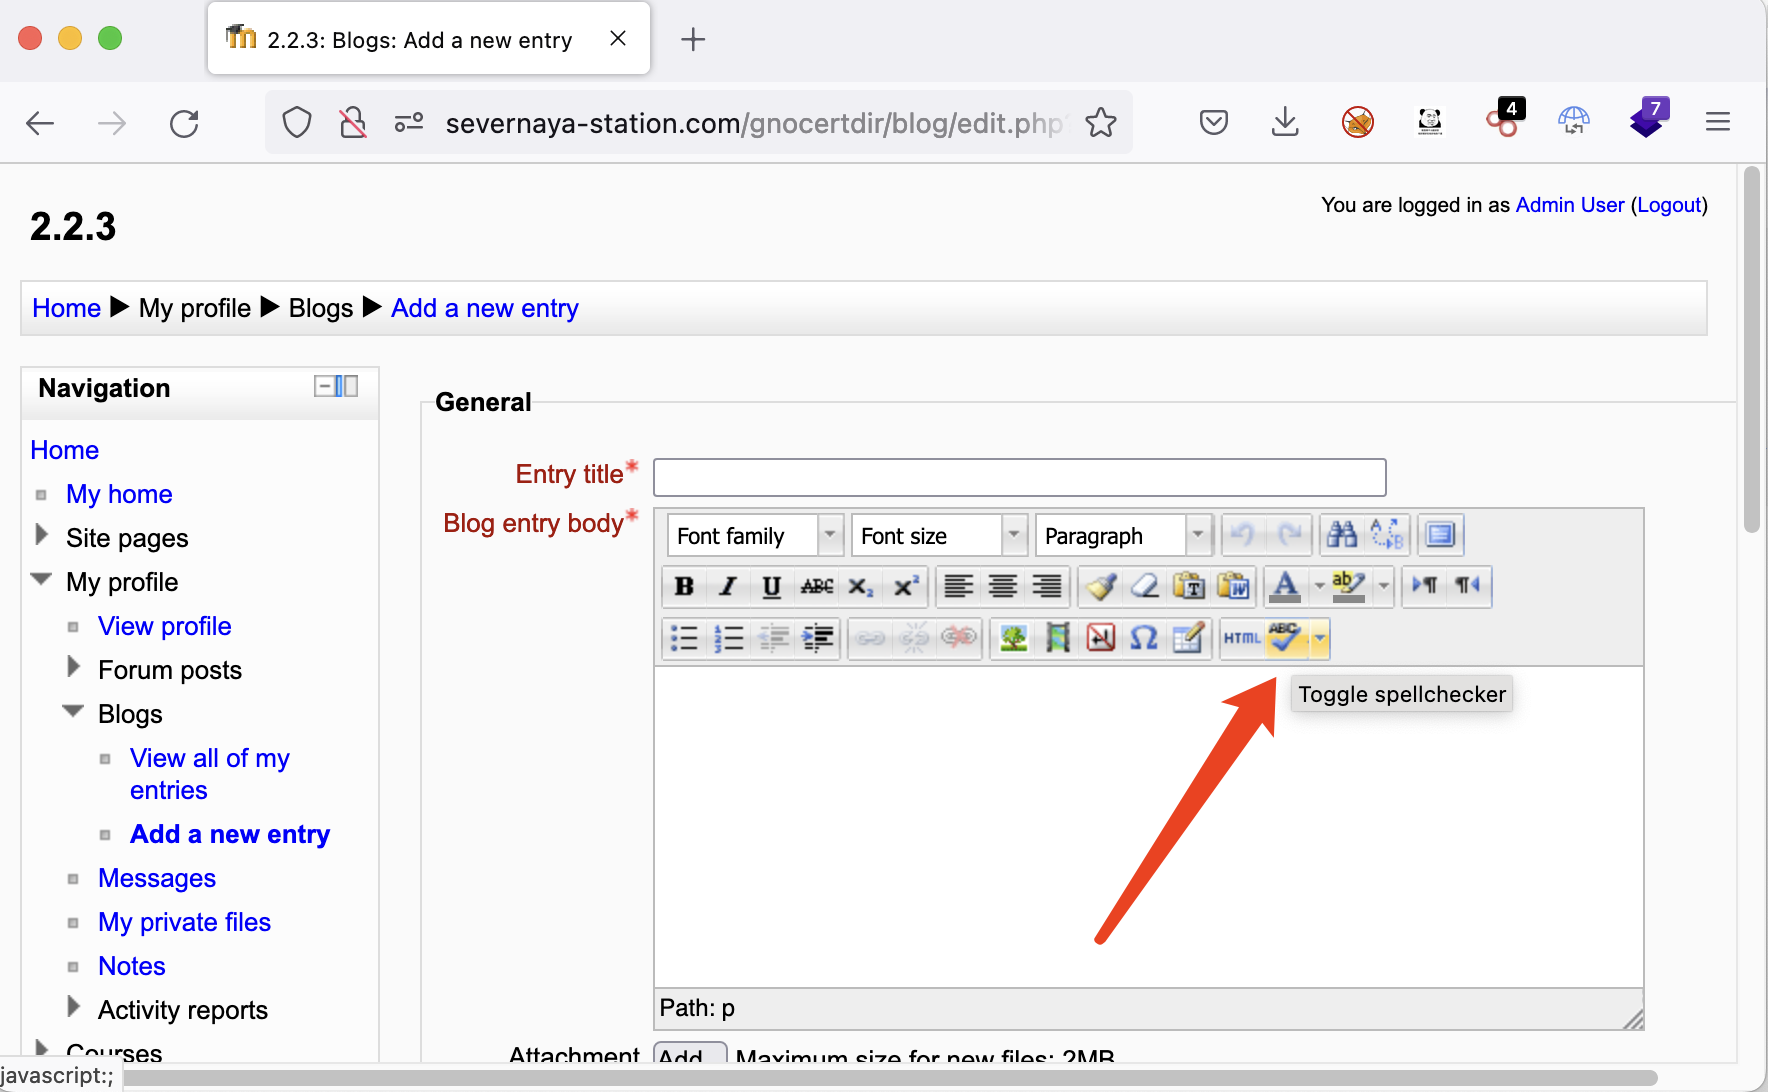
Task: Expand Site pages in Navigation
Action: [42, 536]
